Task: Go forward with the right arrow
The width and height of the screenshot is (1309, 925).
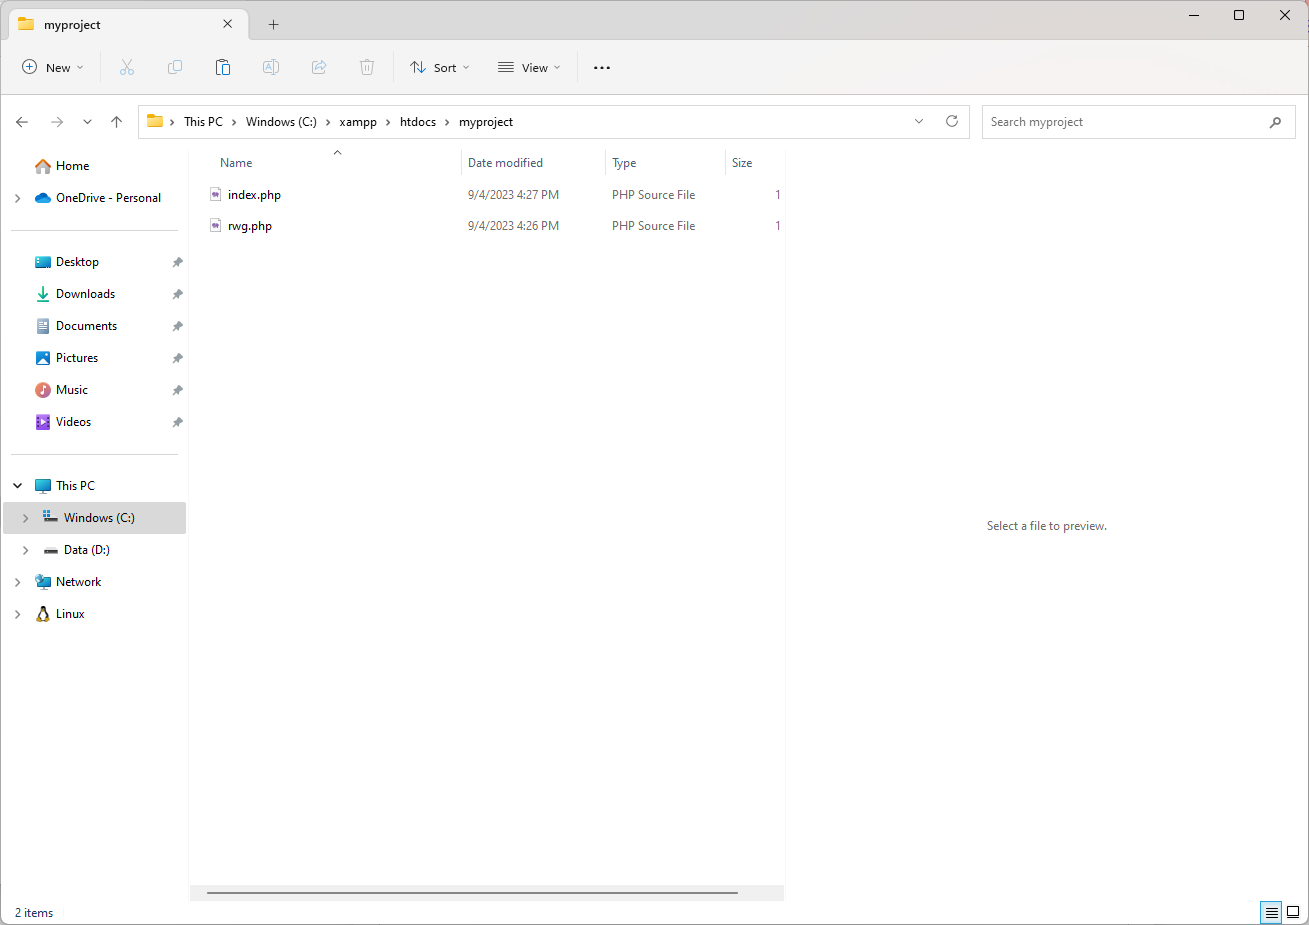Action: pos(57,122)
